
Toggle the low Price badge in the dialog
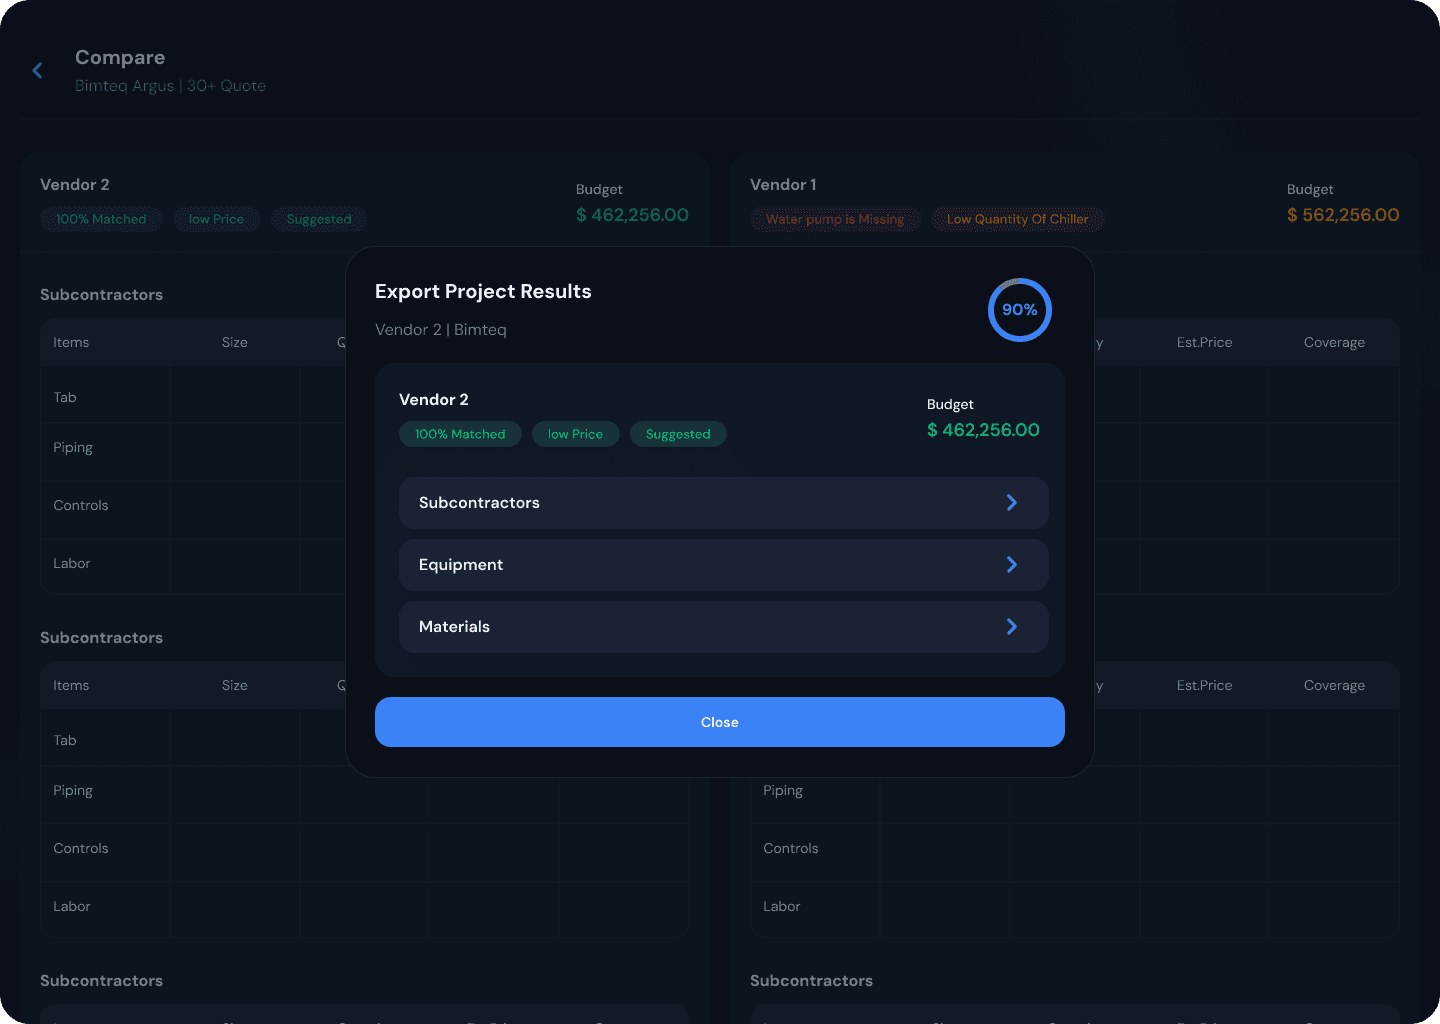pyautogui.click(x=575, y=434)
